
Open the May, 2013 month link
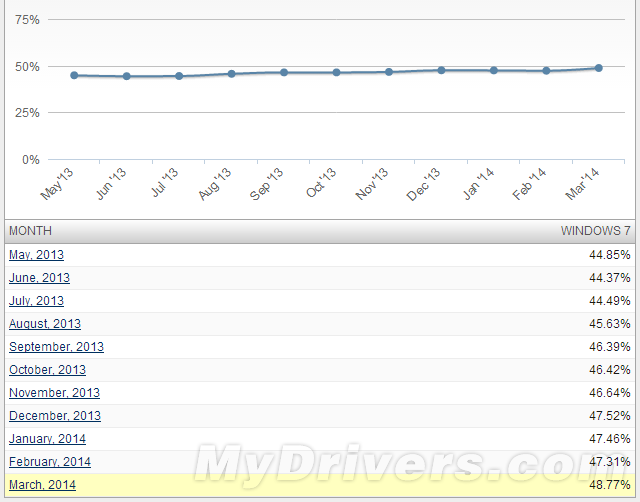tap(36, 255)
